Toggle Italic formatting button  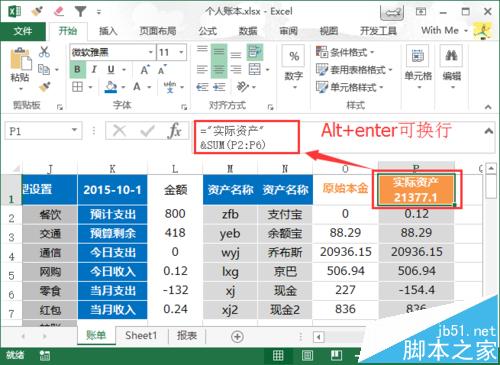94,70
